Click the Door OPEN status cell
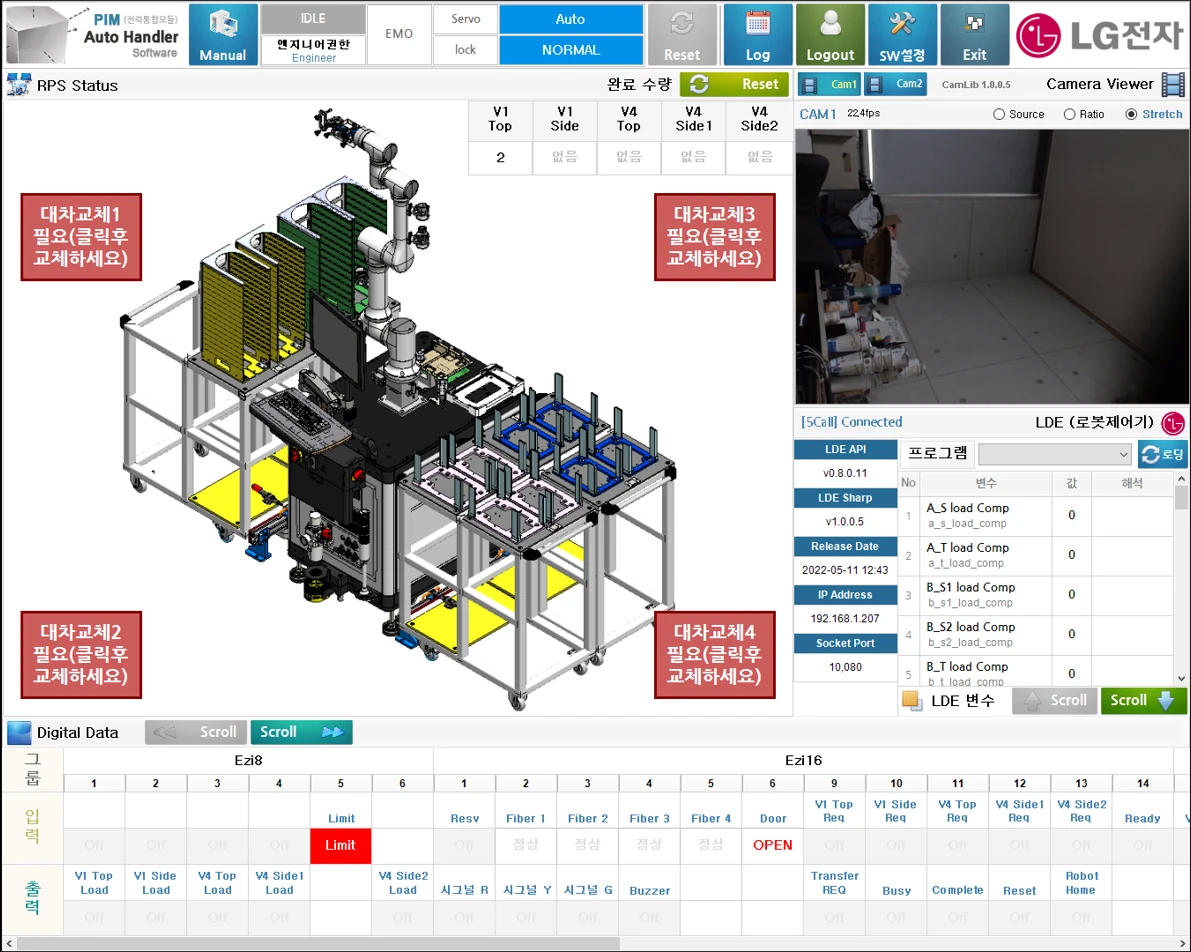The height and width of the screenshot is (952, 1191). point(772,846)
